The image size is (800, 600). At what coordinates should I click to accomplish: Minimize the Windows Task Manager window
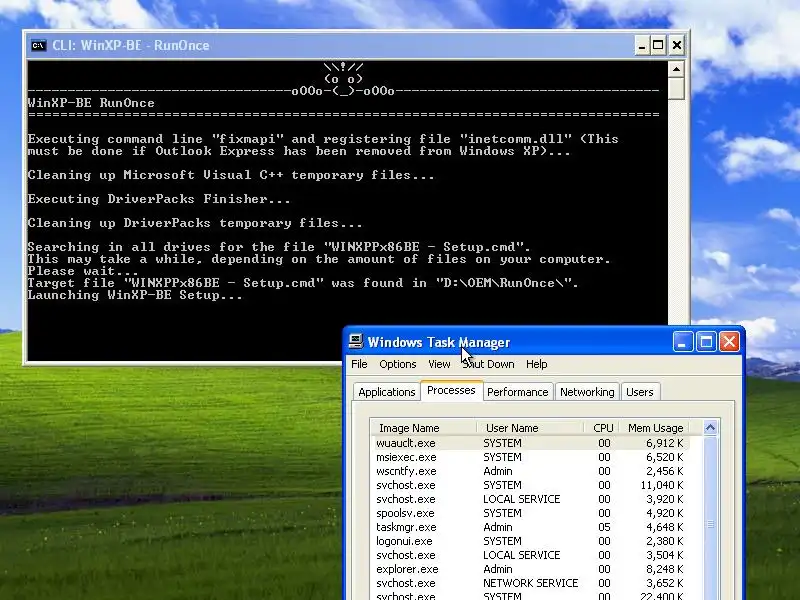pyautogui.click(x=683, y=341)
